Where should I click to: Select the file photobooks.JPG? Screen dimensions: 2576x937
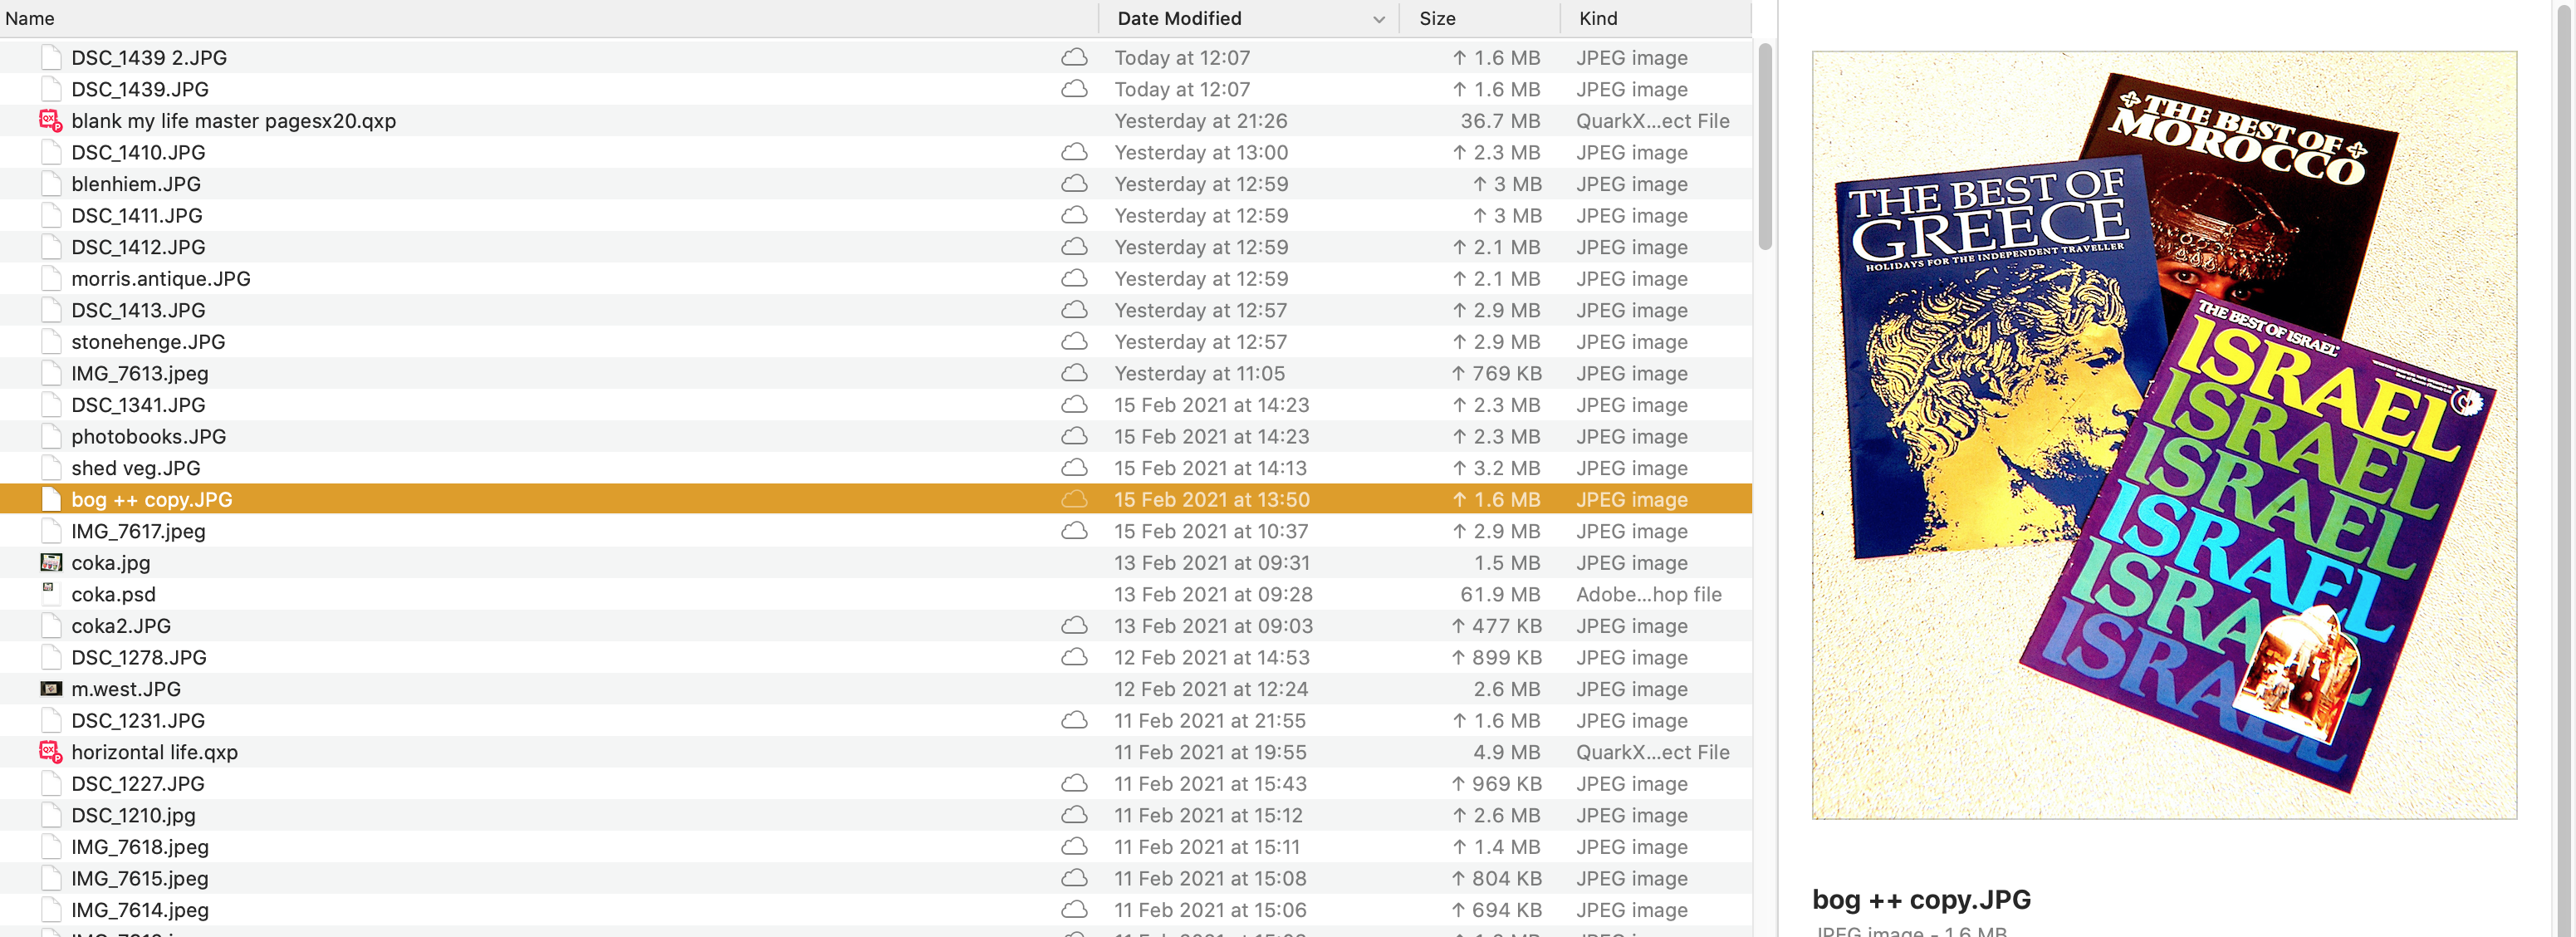coord(149,437)
